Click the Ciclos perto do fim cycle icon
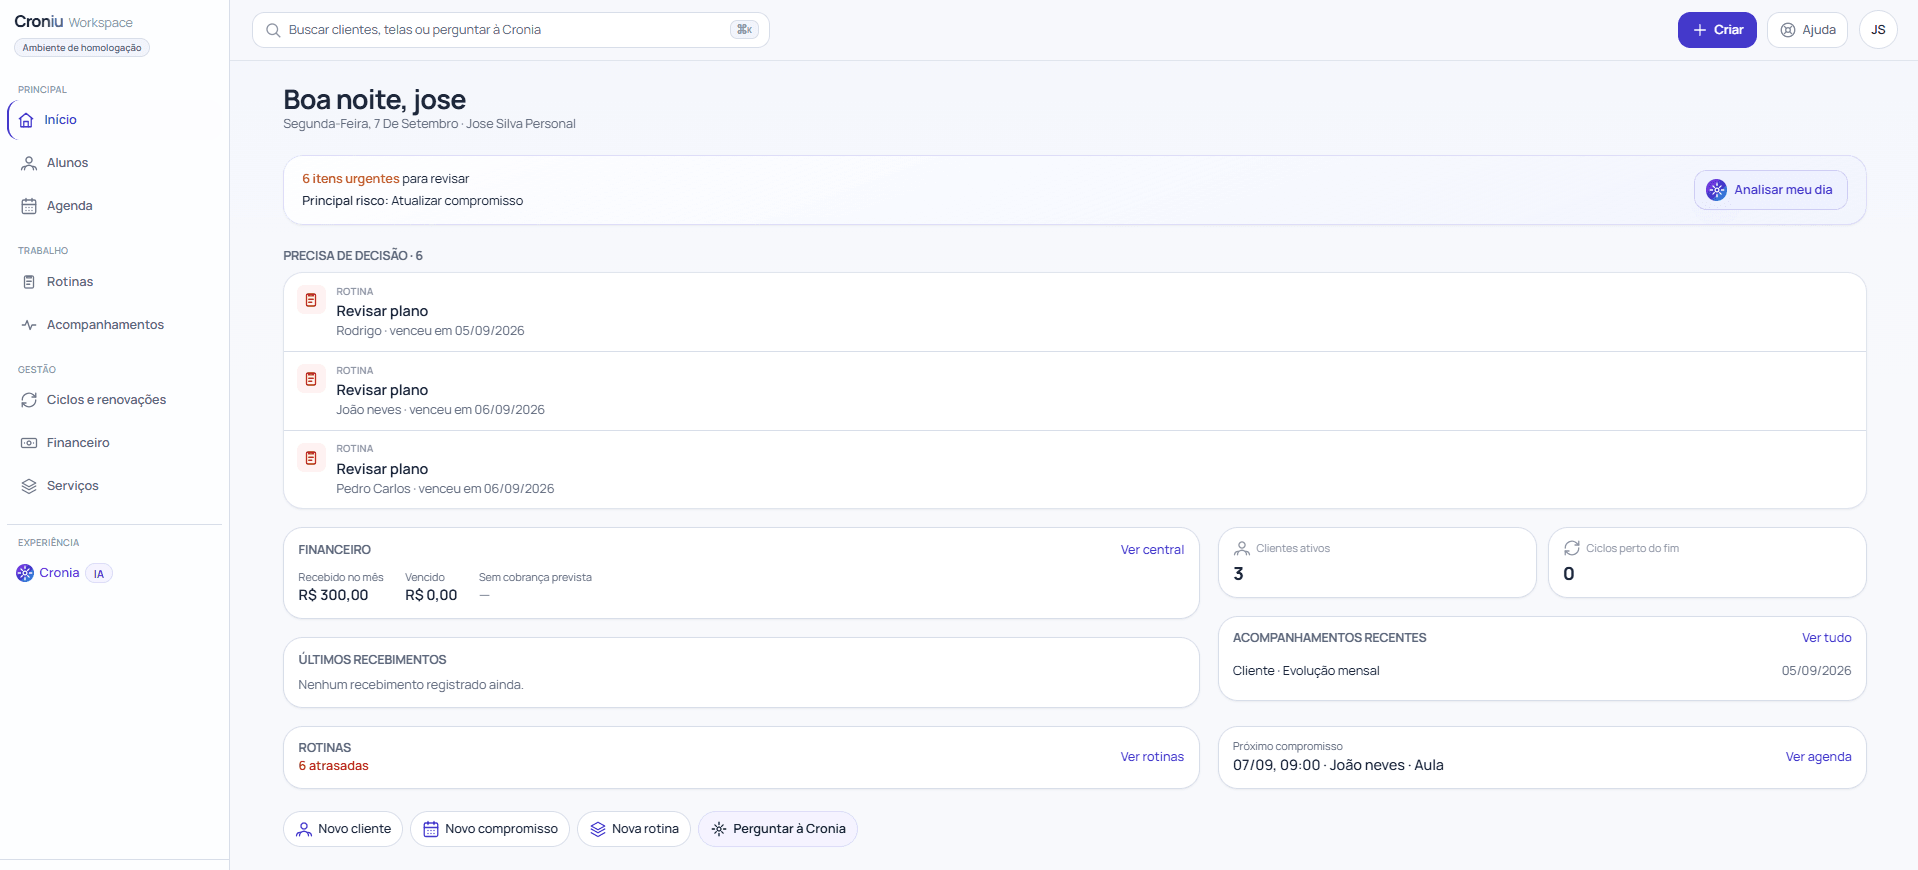The width and height of the screenshot is (1918, 870). point(1572,548)
